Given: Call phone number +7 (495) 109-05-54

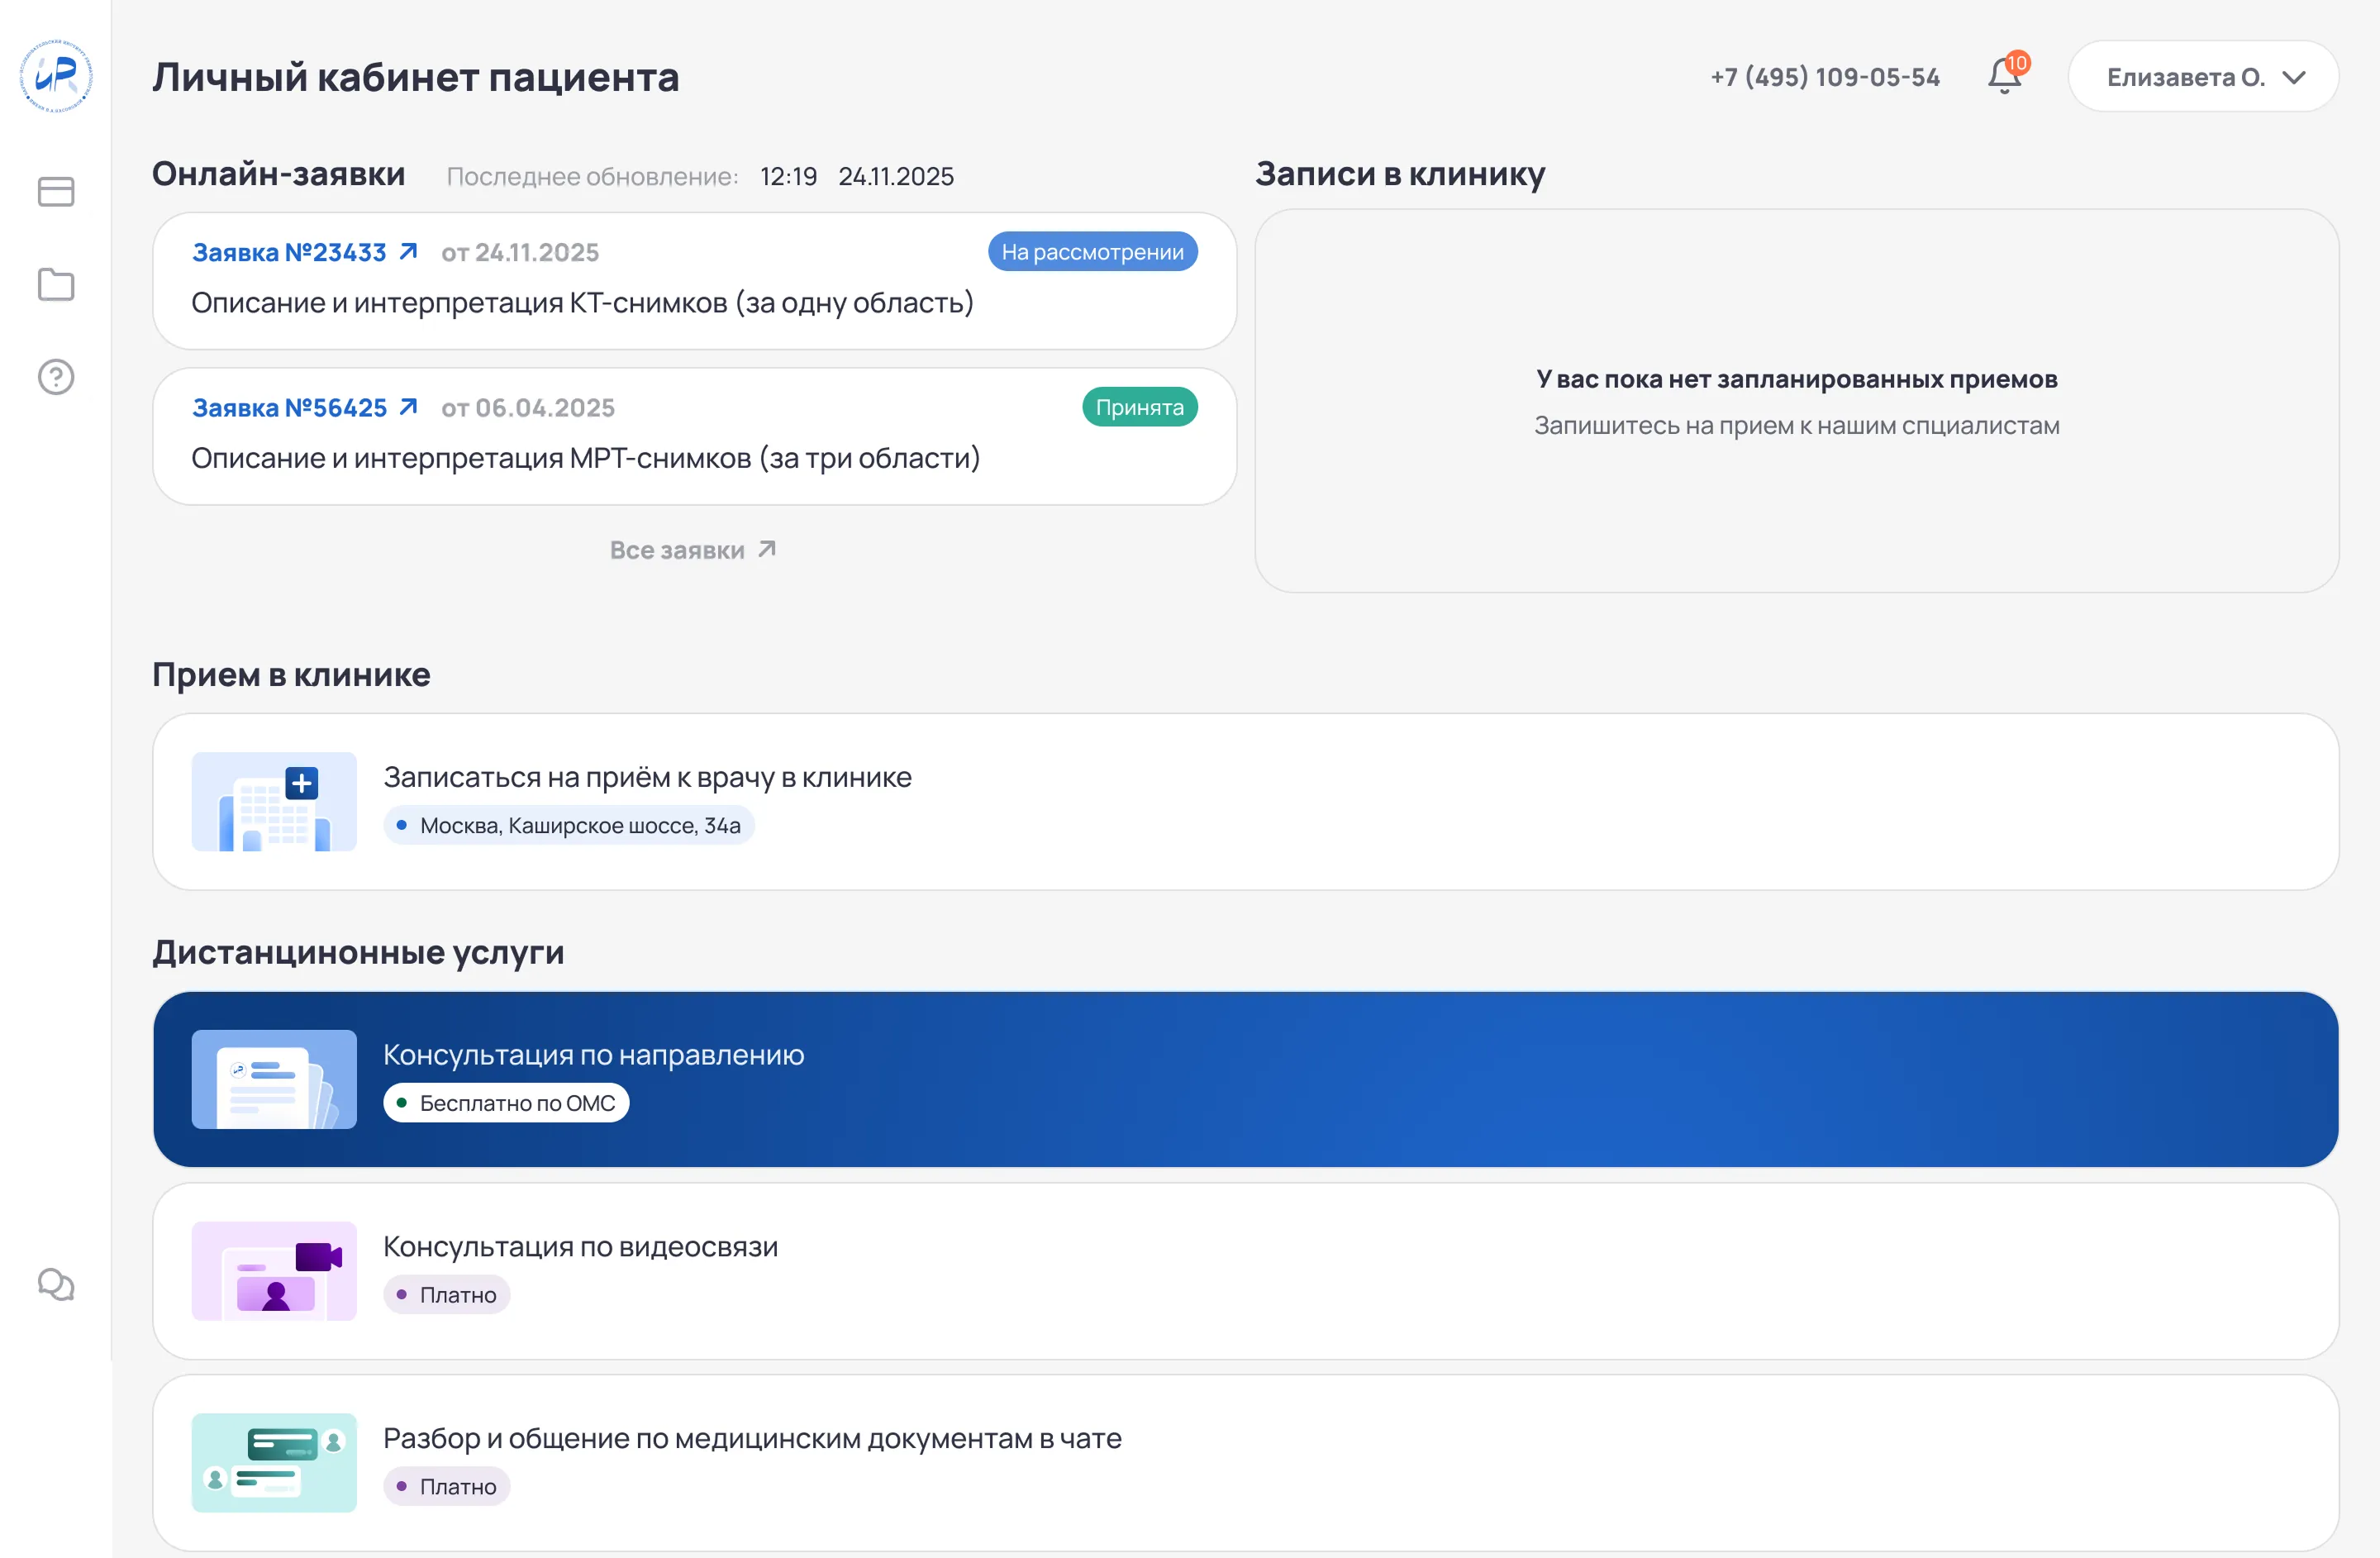Looking at the screenshot, I should (1825, 77).
